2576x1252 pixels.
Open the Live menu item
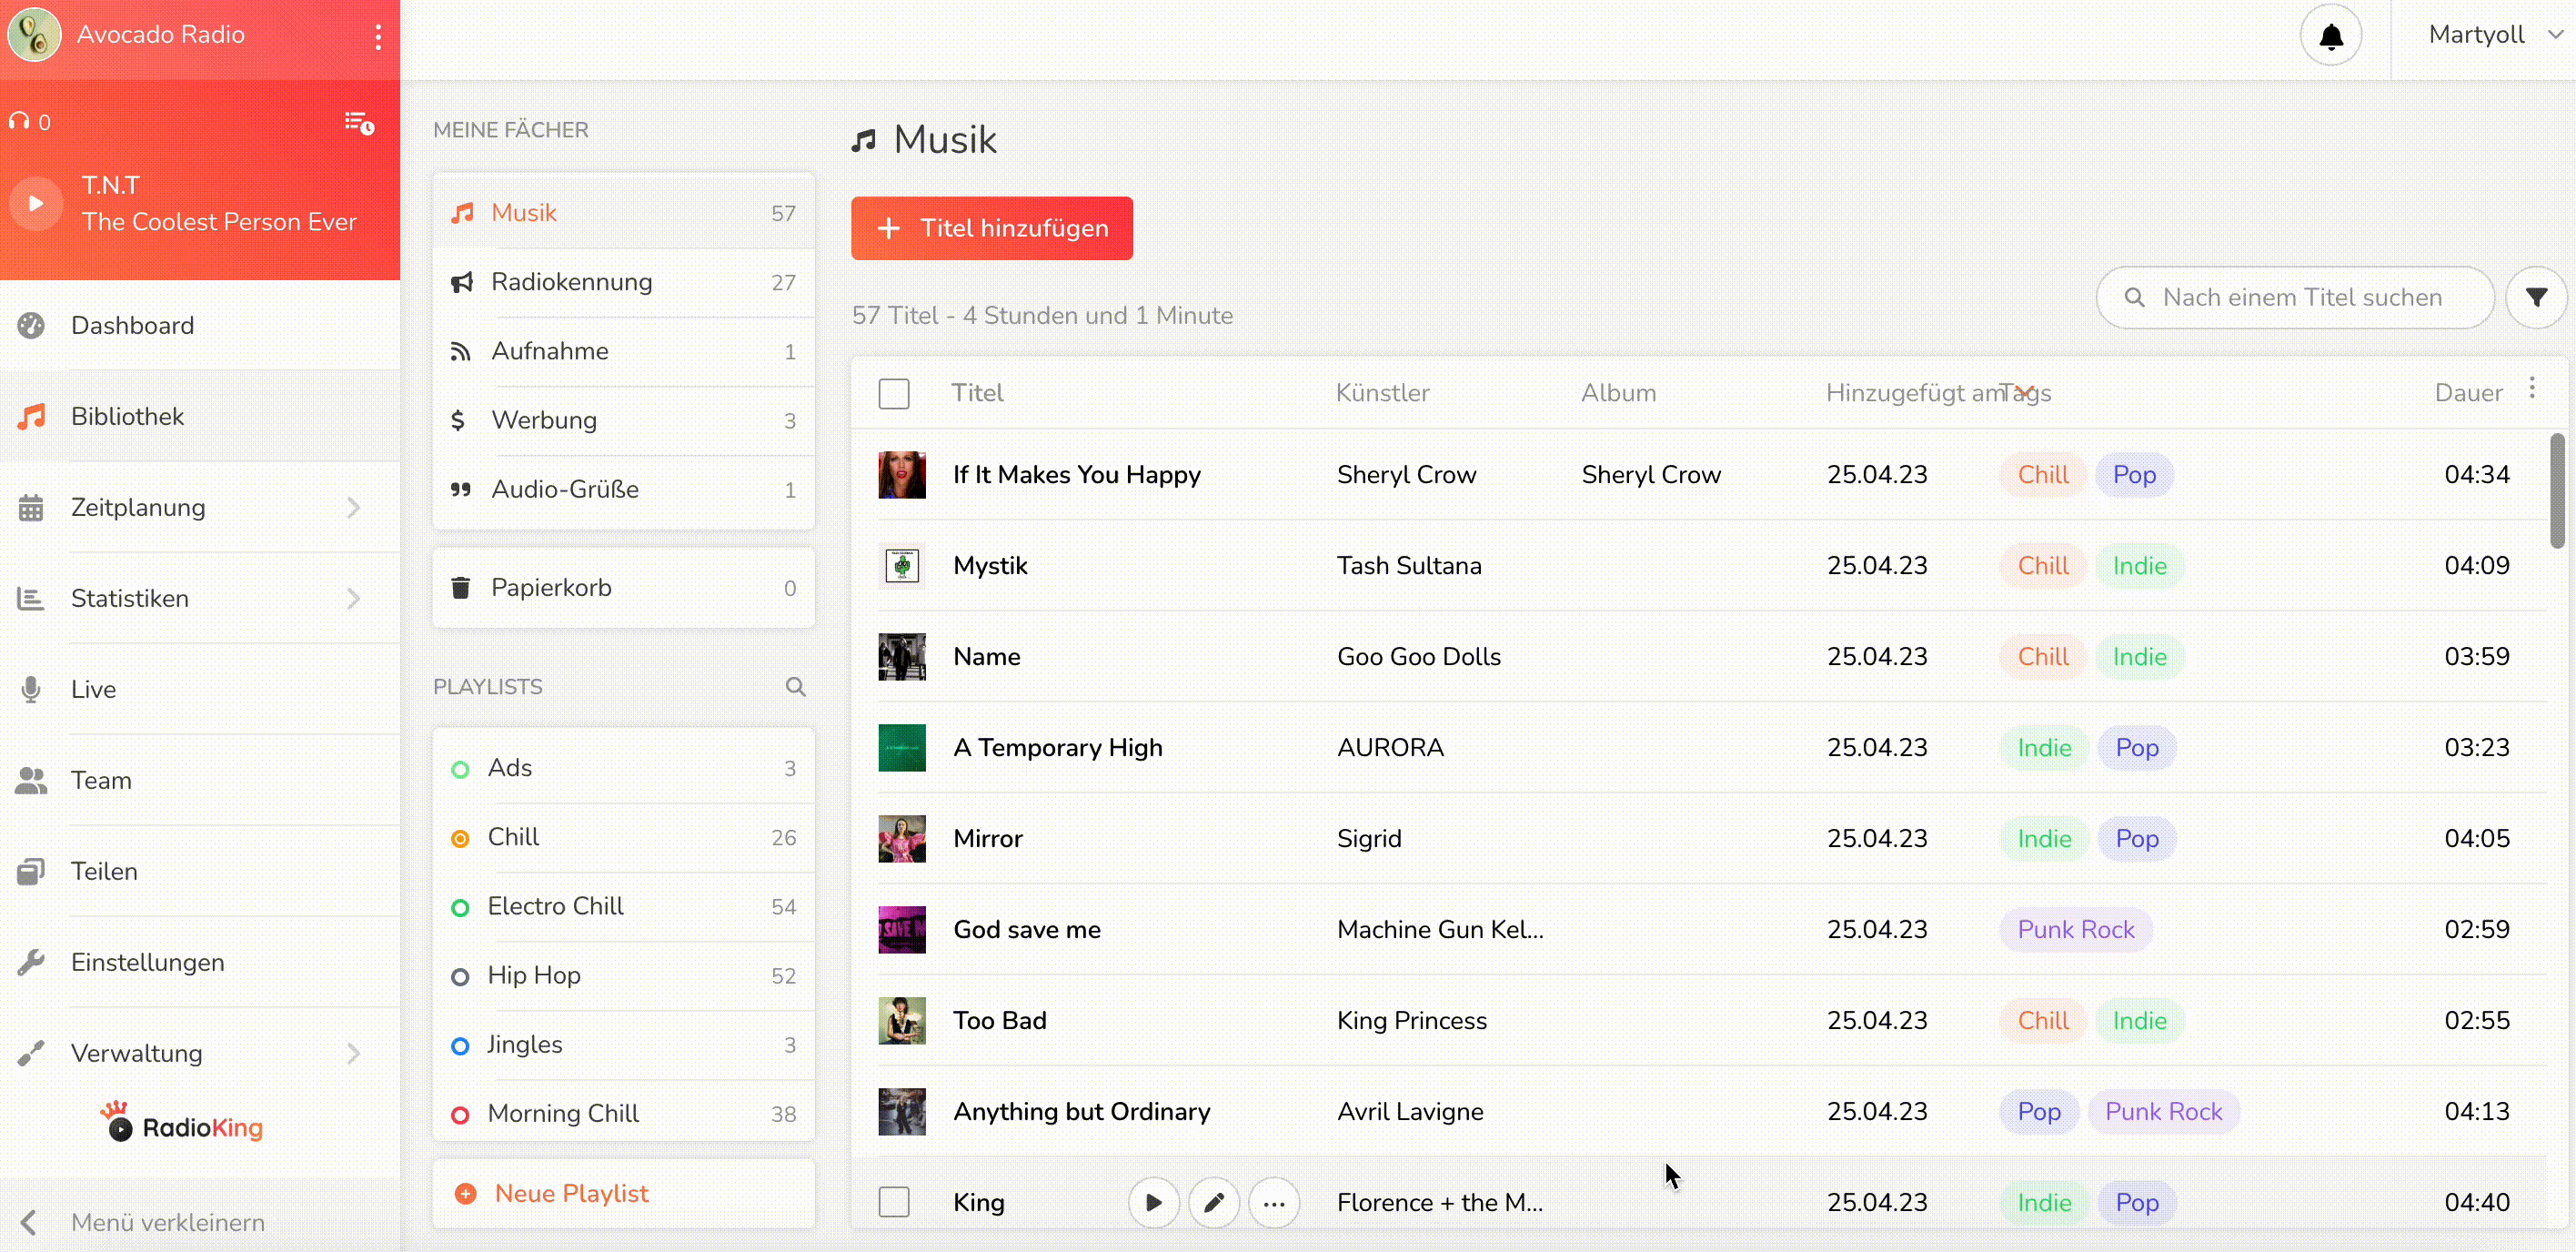(x=200, y=690)
